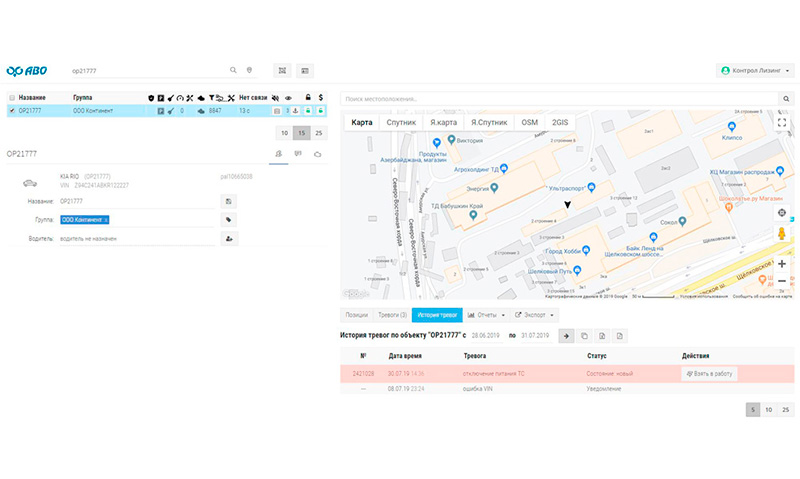Click the Взять в работу button
Viewport: 800px width, 479px height.
click(709, 374)
